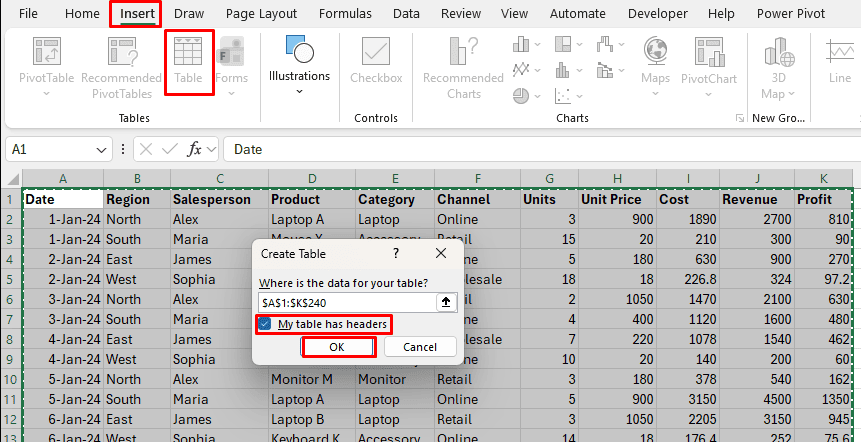This screenshot has width=861, height=442.
Task: Expand the dropdown next to the fx button
Action: point(213,149)
